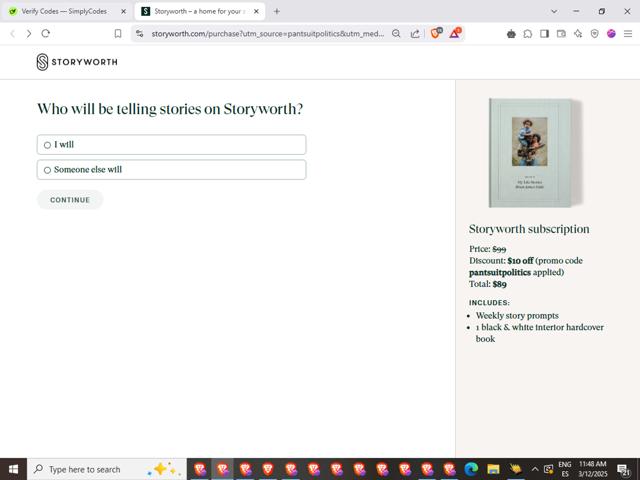Click the pantsuitpolitics promo code text
The width and height of the screenshot is (640, 480).
click(x=500, y=272)
